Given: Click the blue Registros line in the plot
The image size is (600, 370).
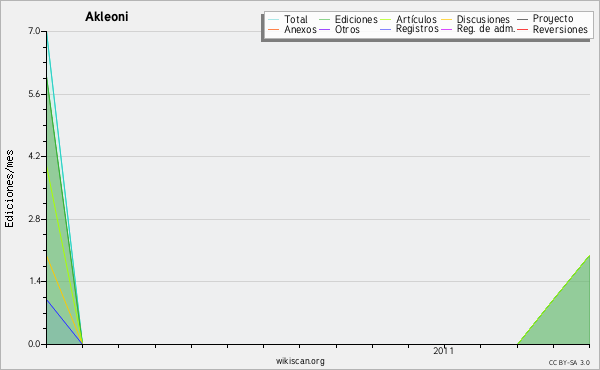Looking at the screenshot, I should click(x=64, y=321).
